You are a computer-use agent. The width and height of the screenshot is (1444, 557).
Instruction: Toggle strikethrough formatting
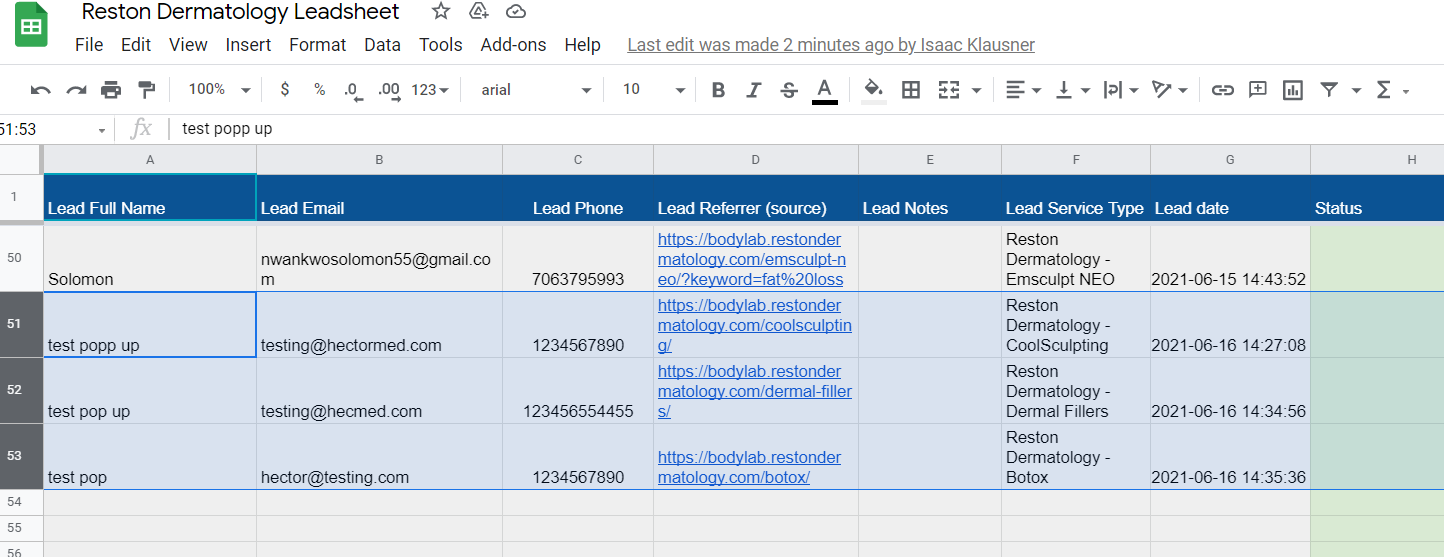789,90
